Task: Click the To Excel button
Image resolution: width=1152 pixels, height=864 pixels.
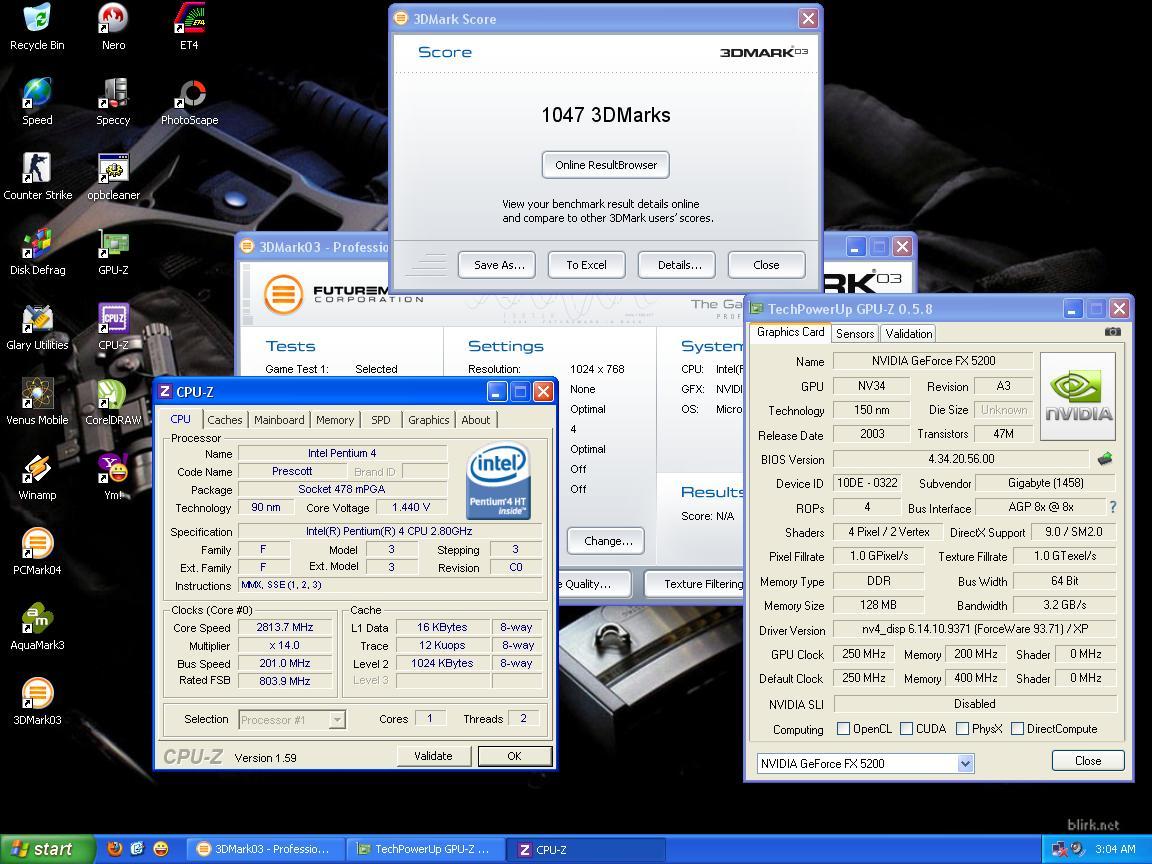Action: click(x=586, y=265)
